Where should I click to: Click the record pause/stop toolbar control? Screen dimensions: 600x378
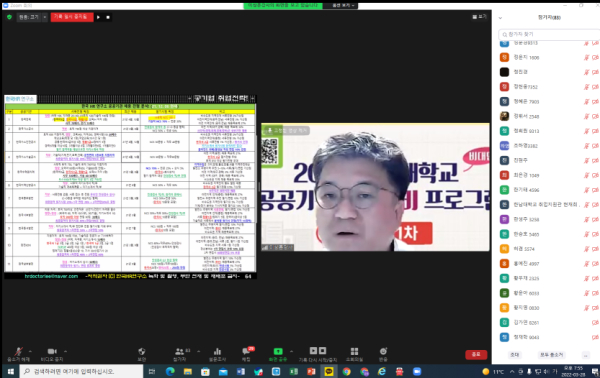click(318, 354)
